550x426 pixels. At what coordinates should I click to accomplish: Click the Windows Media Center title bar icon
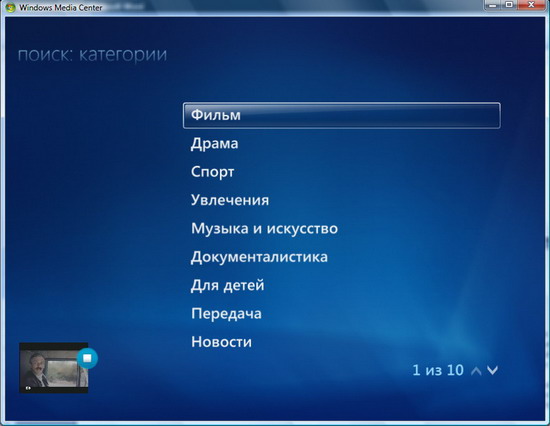[10, 7]
